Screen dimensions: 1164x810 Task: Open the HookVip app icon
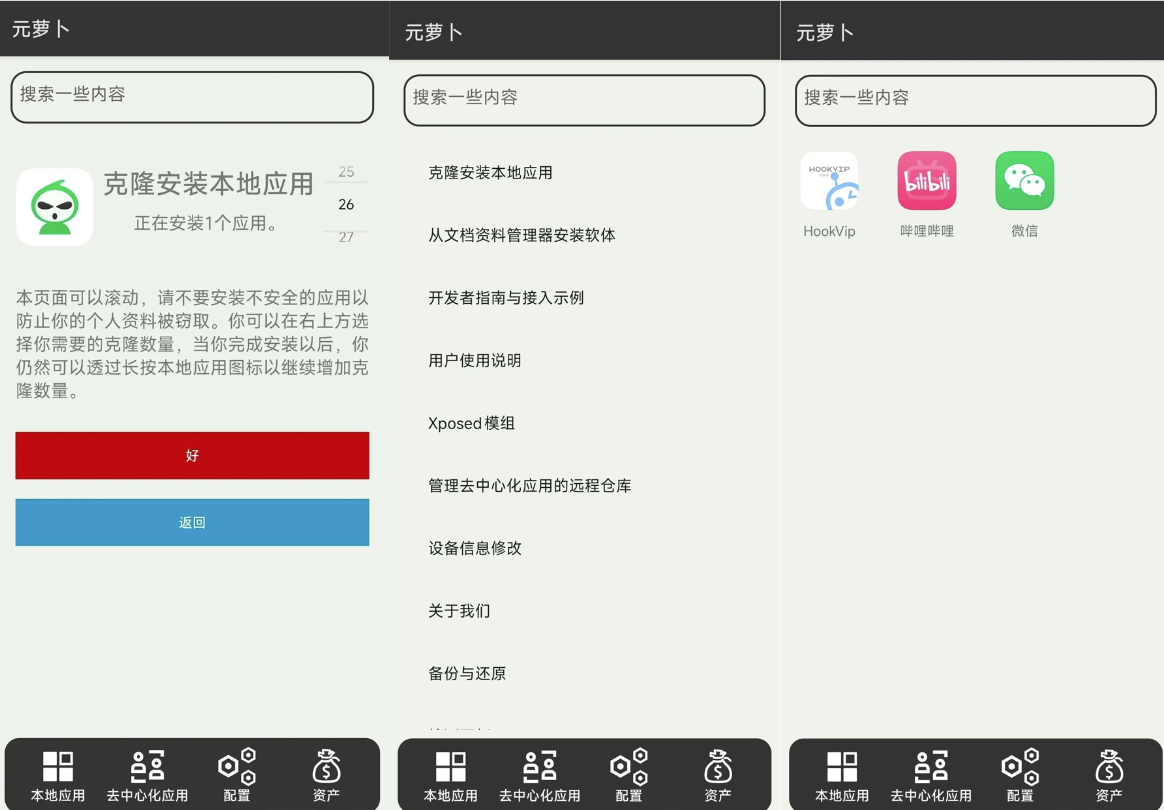[x=829, y=182]
